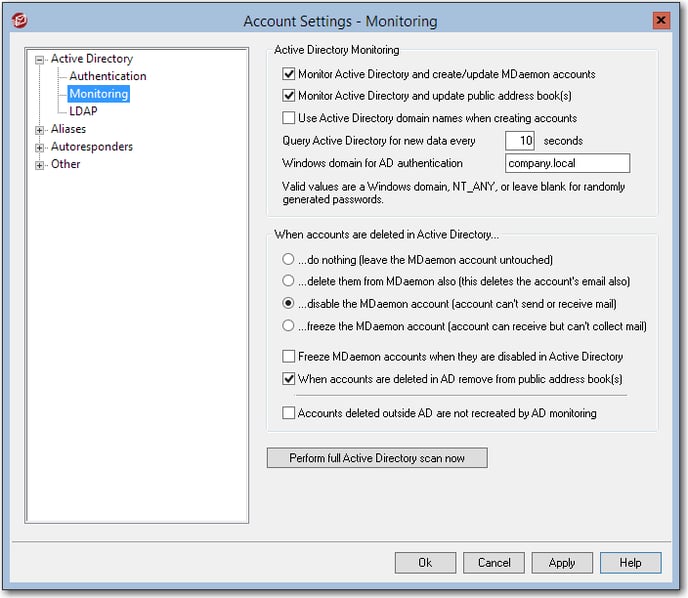688x598 pixels.
Task: Enable Use Active Directory domain names option
Action: coord(288,118)
